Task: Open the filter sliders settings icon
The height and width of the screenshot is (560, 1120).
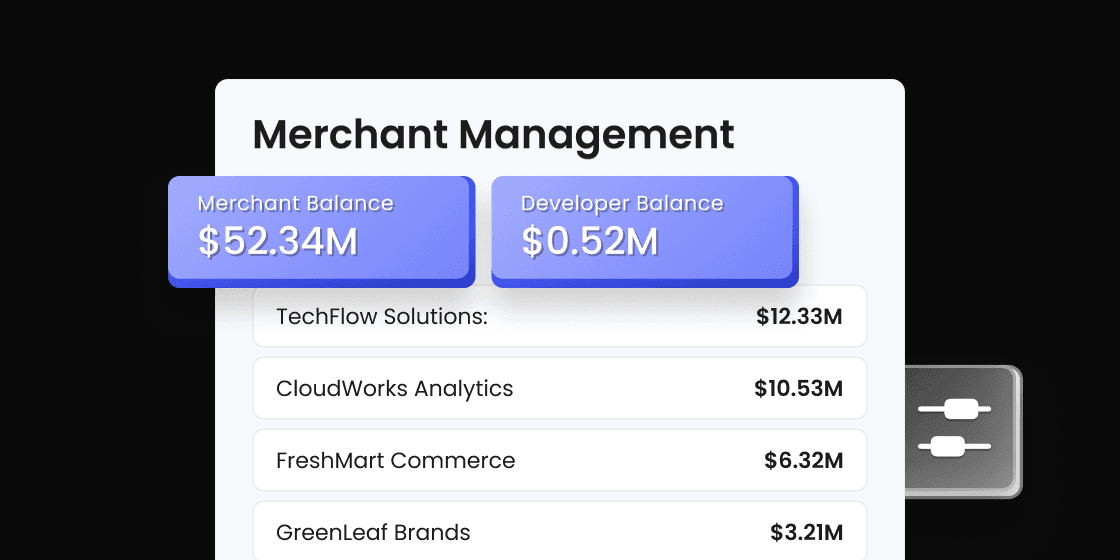Action: 962,429
